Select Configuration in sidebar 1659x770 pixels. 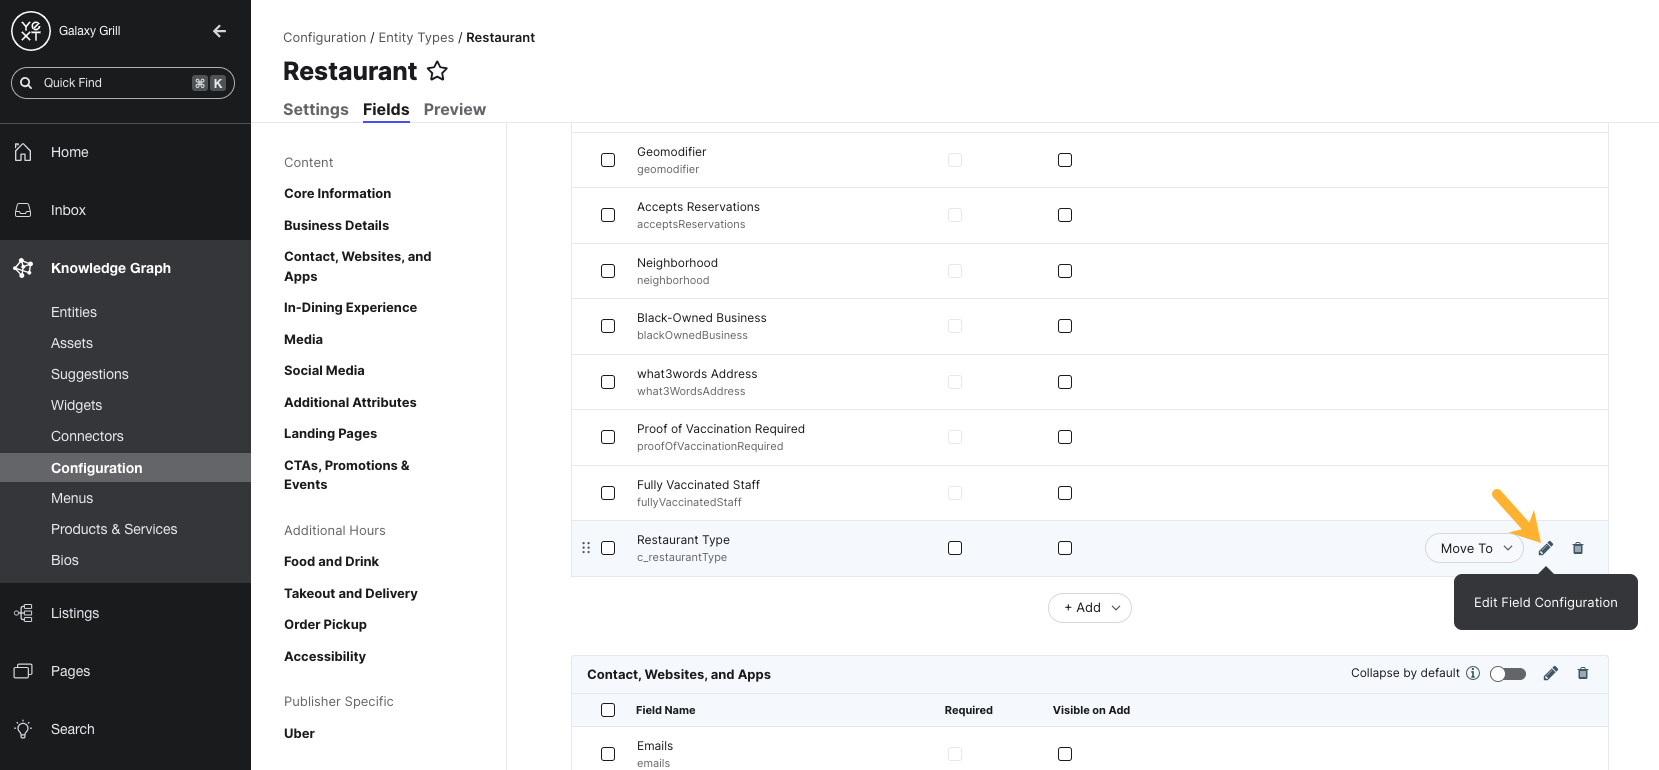[125, 467]
